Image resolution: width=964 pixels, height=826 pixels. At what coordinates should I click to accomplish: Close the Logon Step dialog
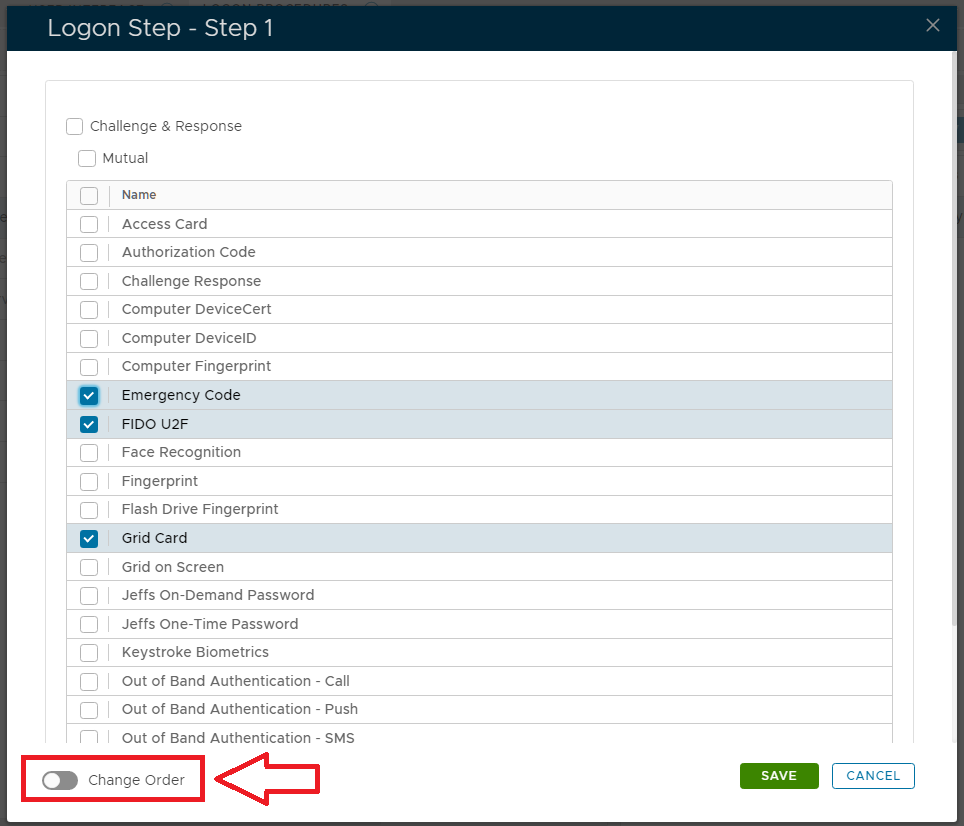[x=932, y=25]
